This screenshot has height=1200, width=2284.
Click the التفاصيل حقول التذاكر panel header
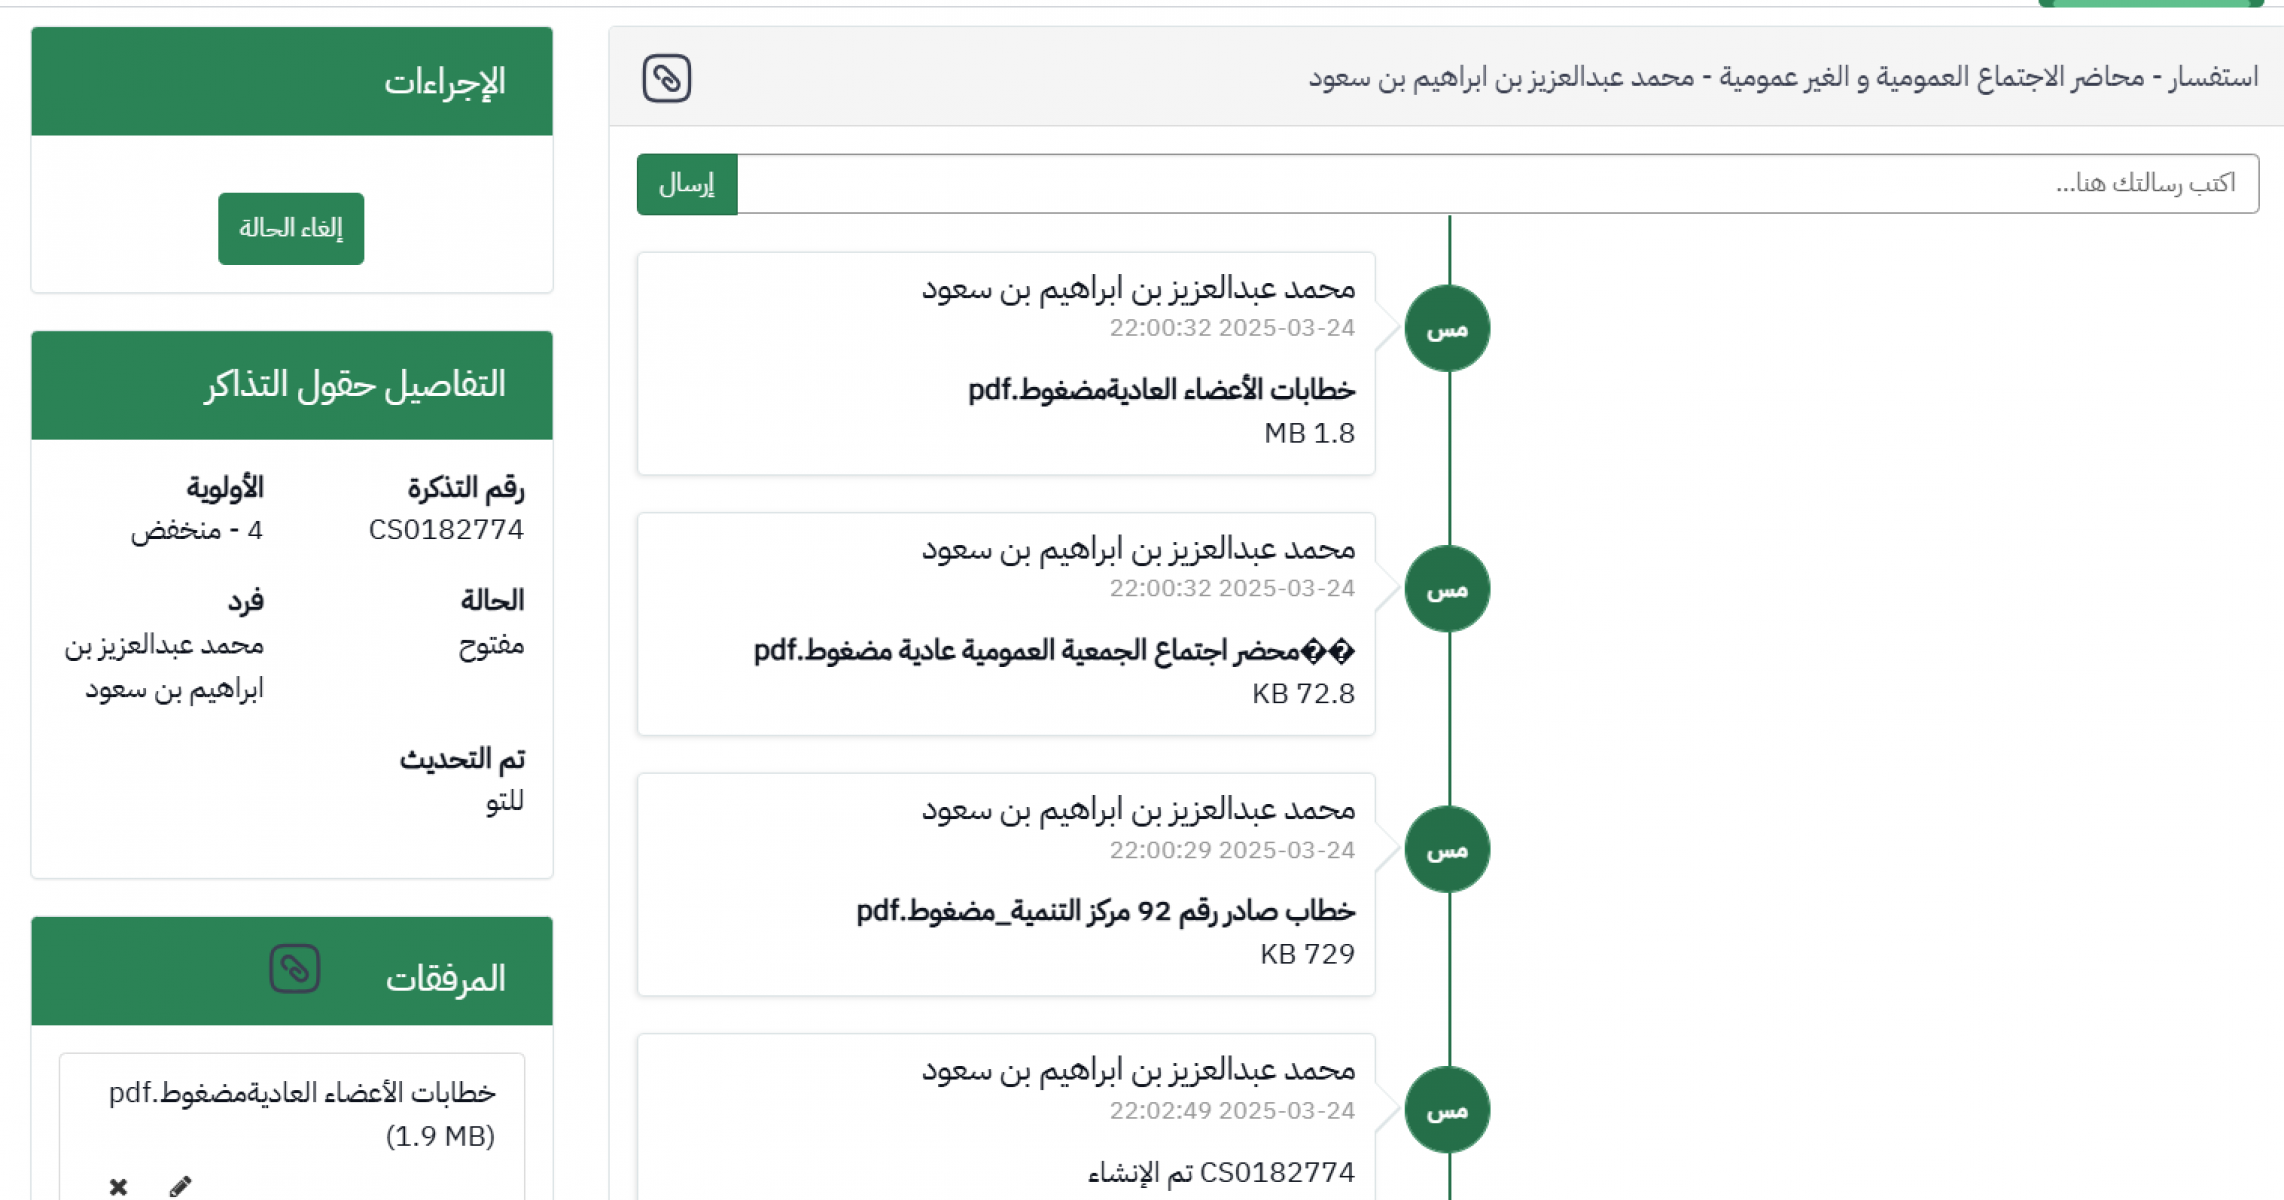pyautogui.click(x=292, y=385)
